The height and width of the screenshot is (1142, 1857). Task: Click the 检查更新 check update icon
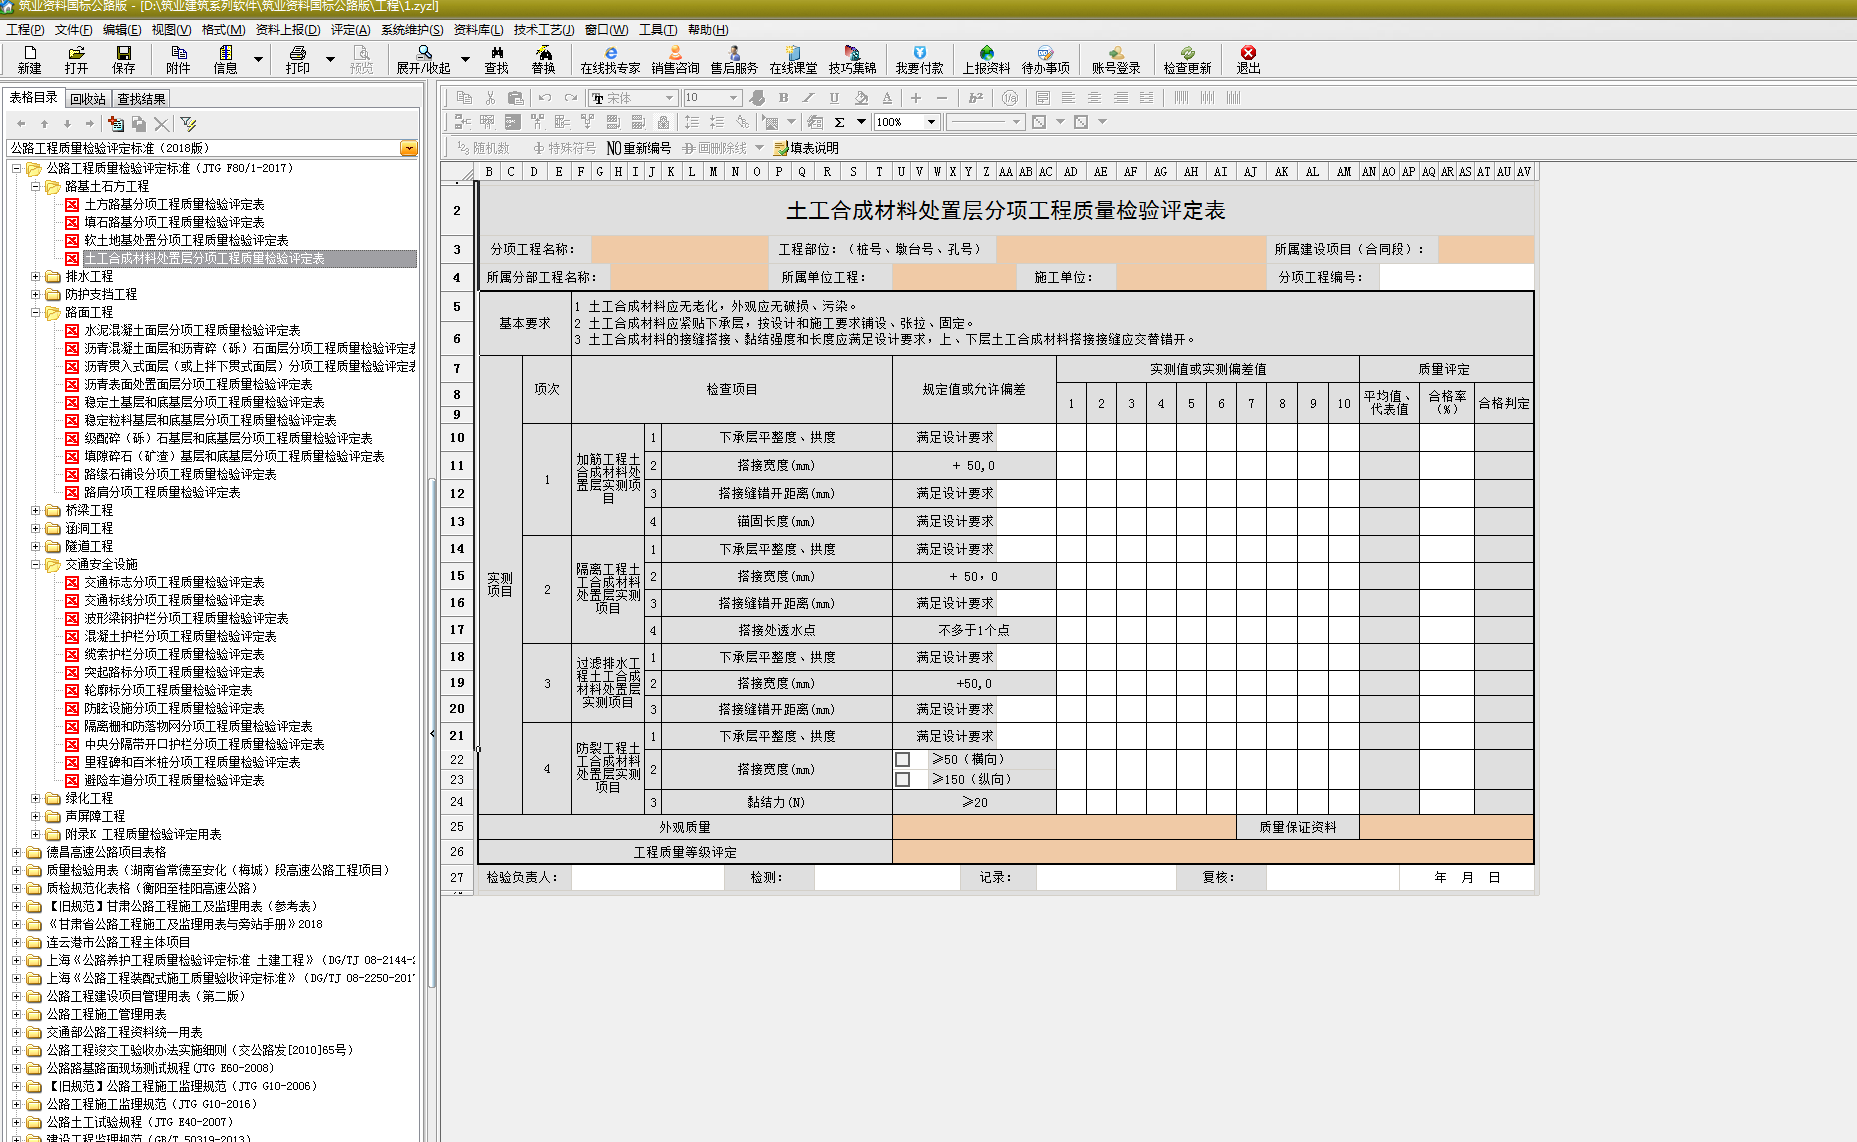click(1187, 59)
